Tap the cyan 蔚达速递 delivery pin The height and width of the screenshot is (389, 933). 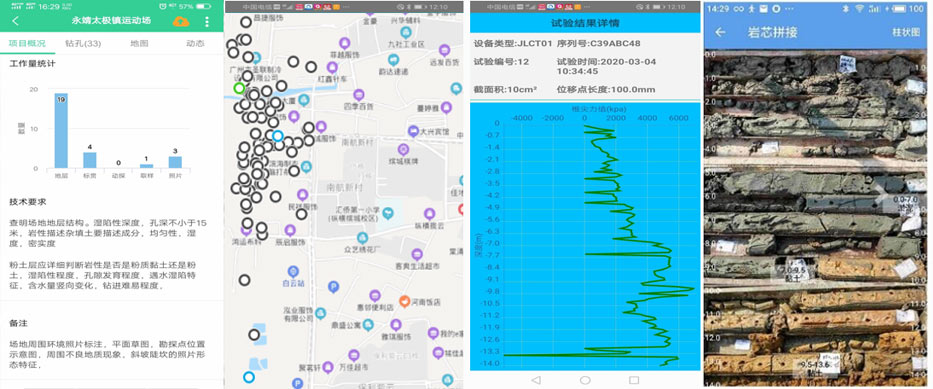coord(393,59)
